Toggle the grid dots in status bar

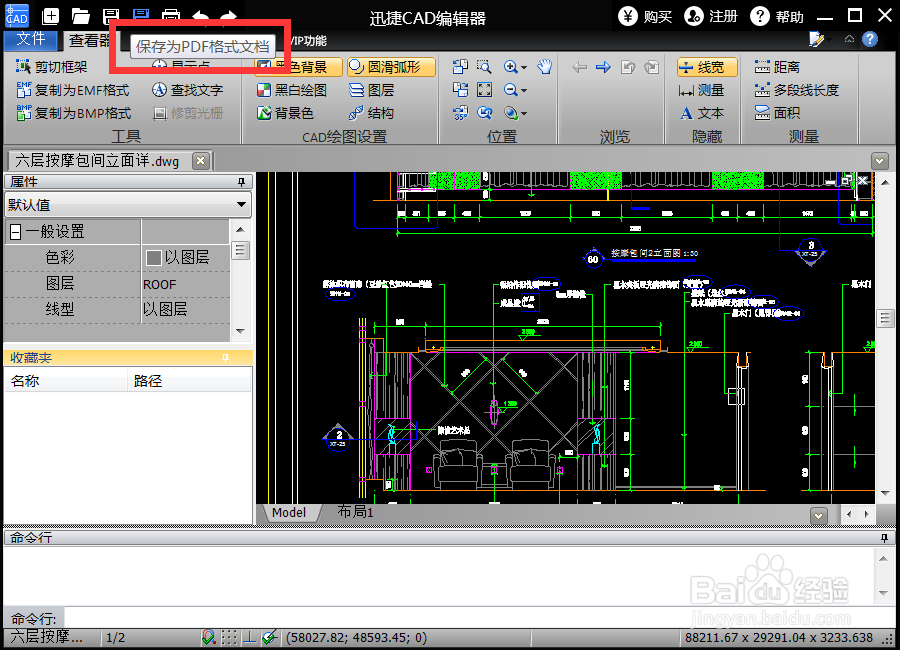(229, 637)
